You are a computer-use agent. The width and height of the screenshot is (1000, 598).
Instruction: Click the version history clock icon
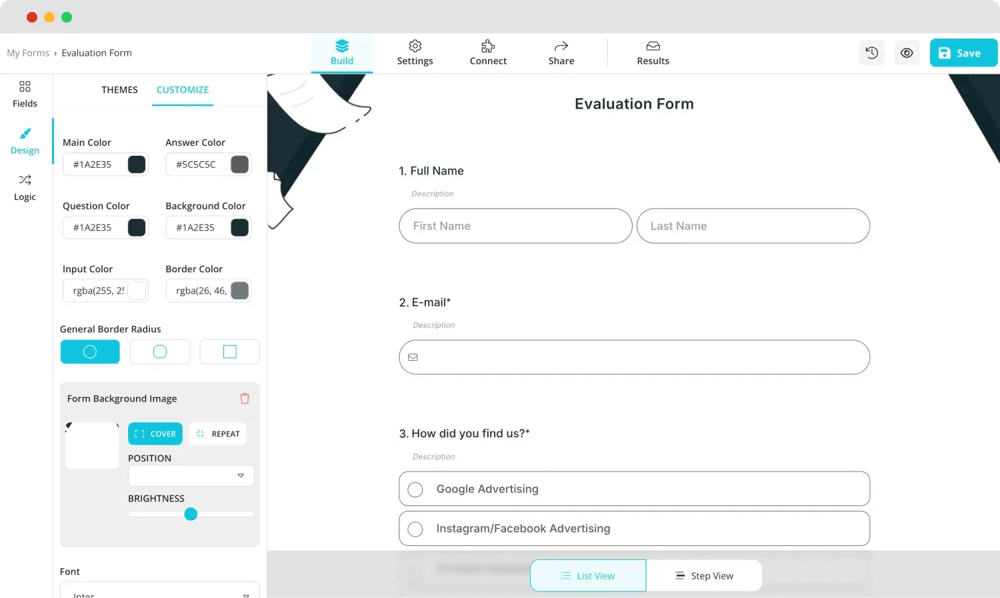coord(872,53)
